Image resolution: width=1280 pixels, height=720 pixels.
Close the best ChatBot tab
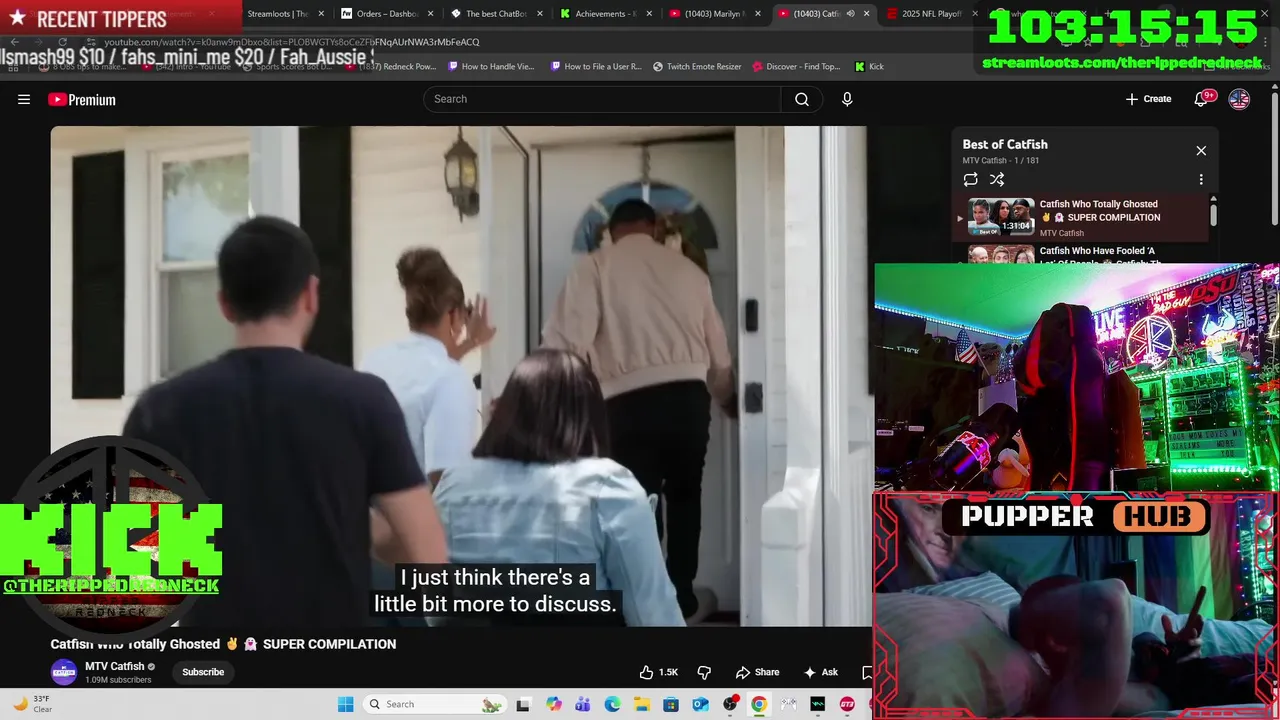[538, 14]
